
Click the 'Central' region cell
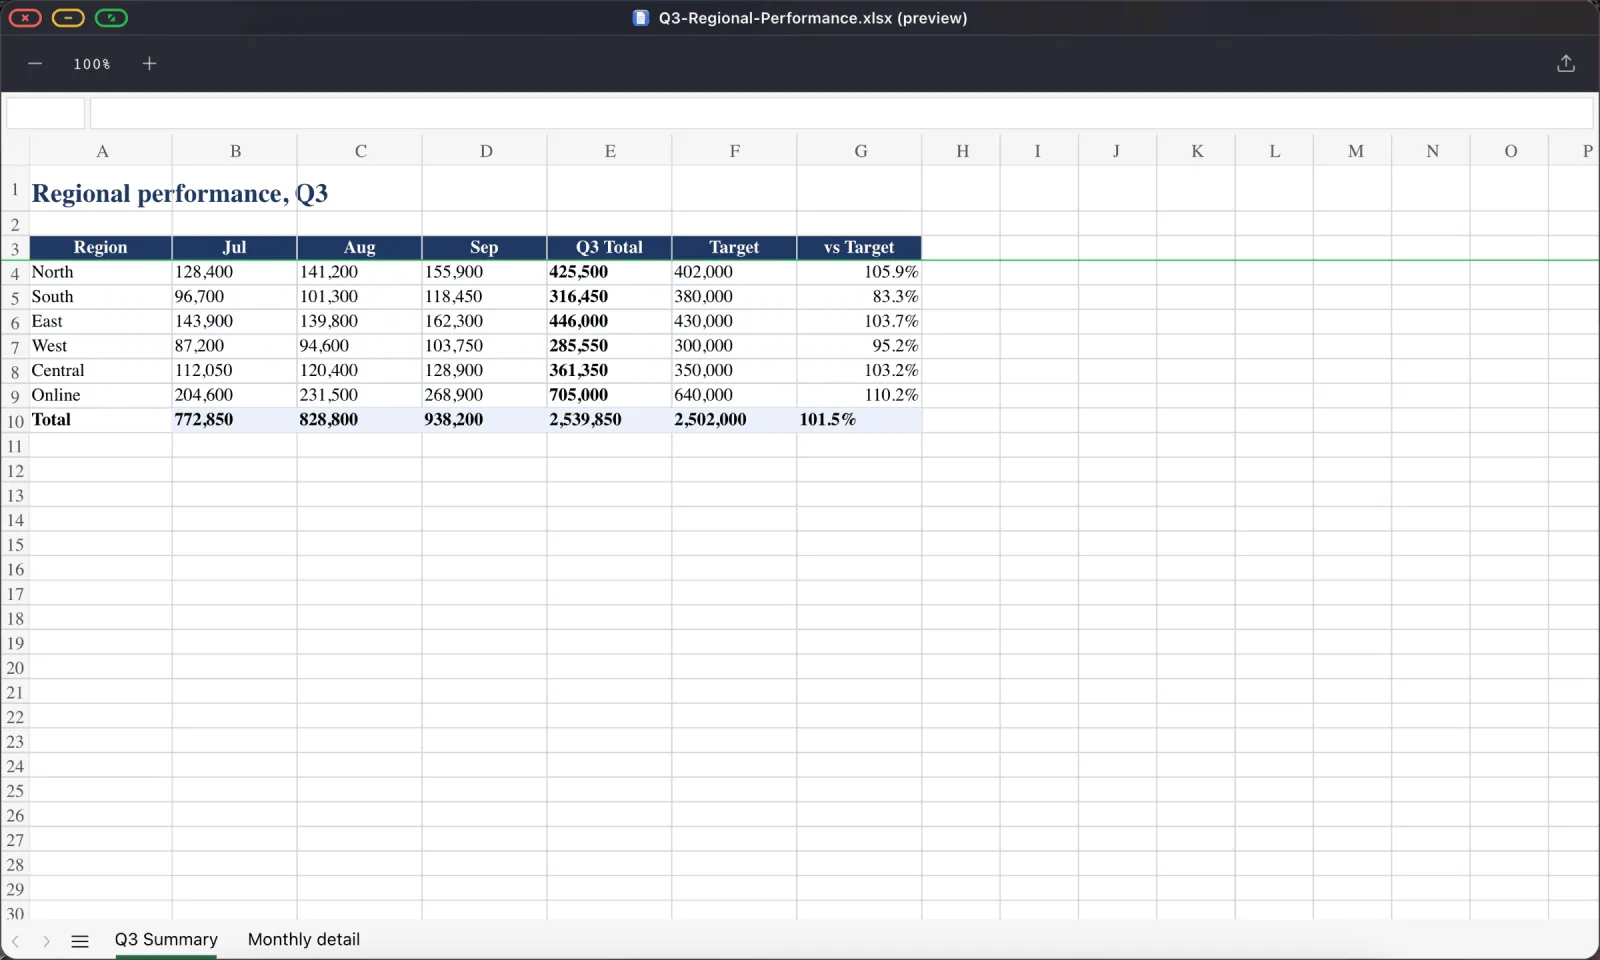click(x=101, y=370)
